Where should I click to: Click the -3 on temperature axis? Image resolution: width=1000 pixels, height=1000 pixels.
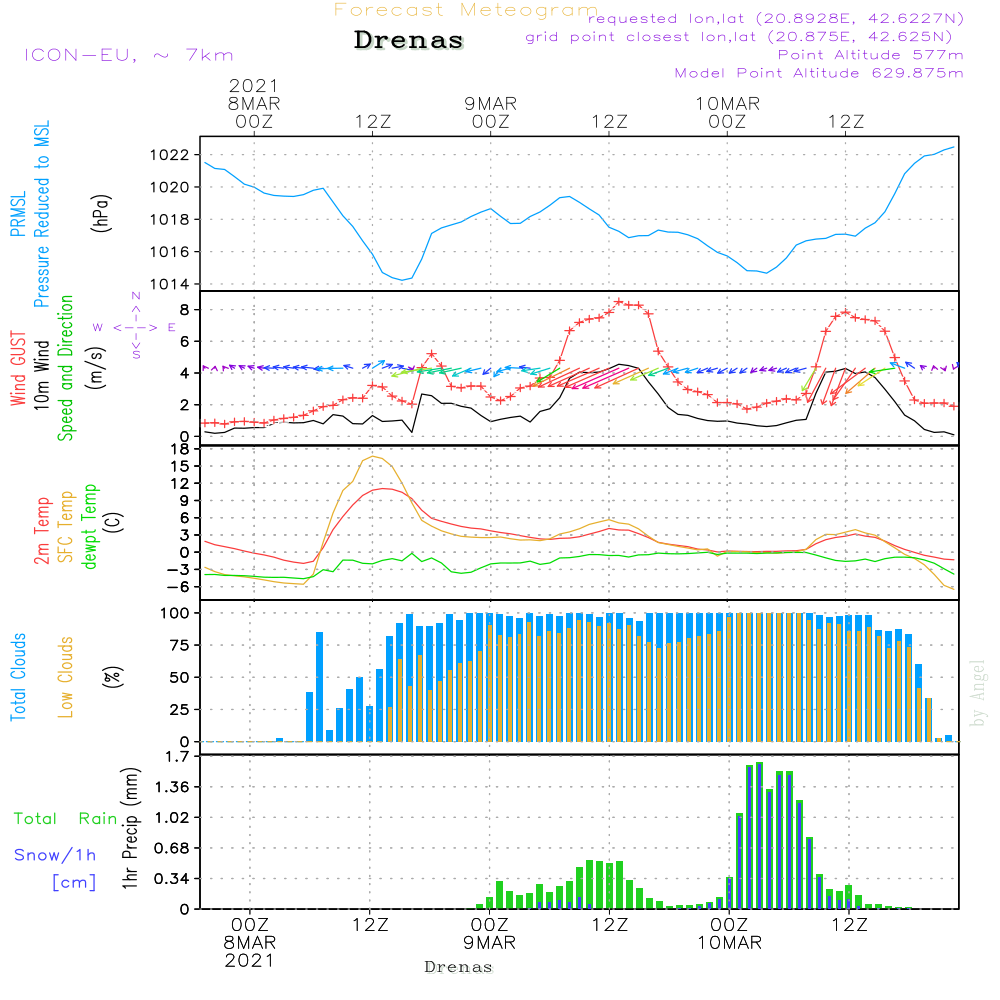[x=176, y=570]
